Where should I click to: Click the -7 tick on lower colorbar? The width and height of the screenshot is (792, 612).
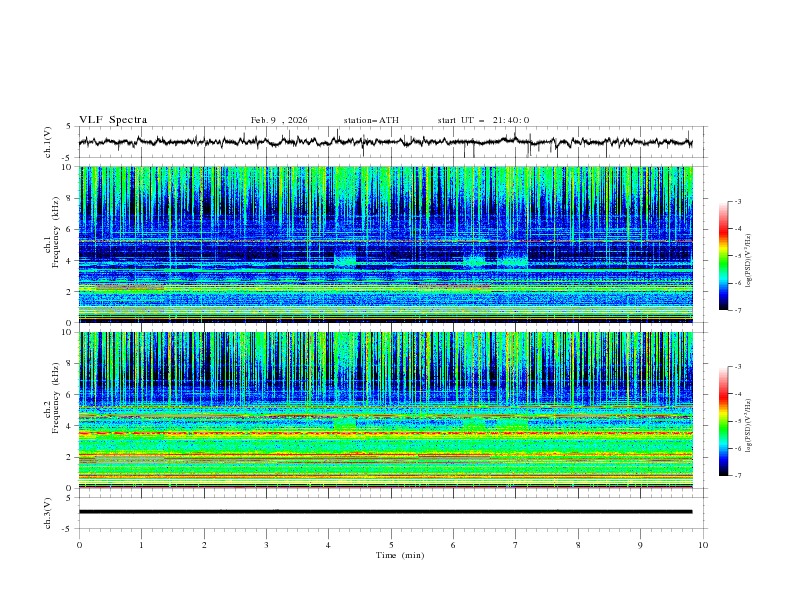point(738,476)
